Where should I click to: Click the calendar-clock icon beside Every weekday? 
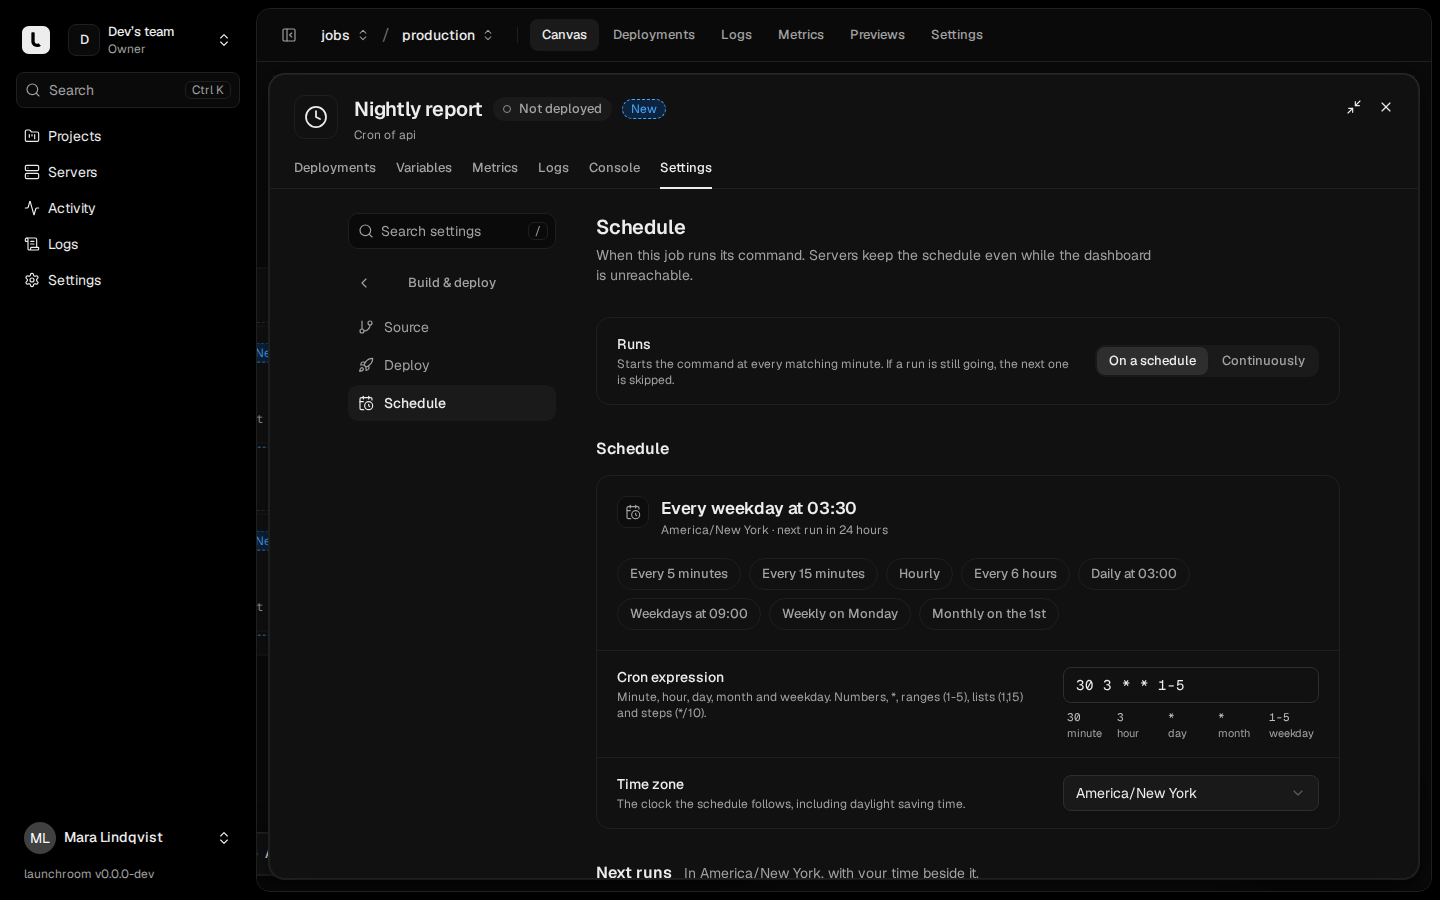click(x=633, y=513)
